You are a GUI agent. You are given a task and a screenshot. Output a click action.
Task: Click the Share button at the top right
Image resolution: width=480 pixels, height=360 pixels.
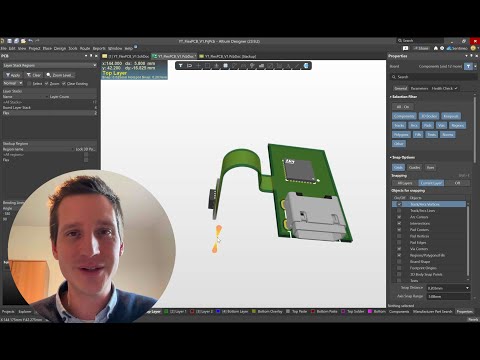coord(421,48)
